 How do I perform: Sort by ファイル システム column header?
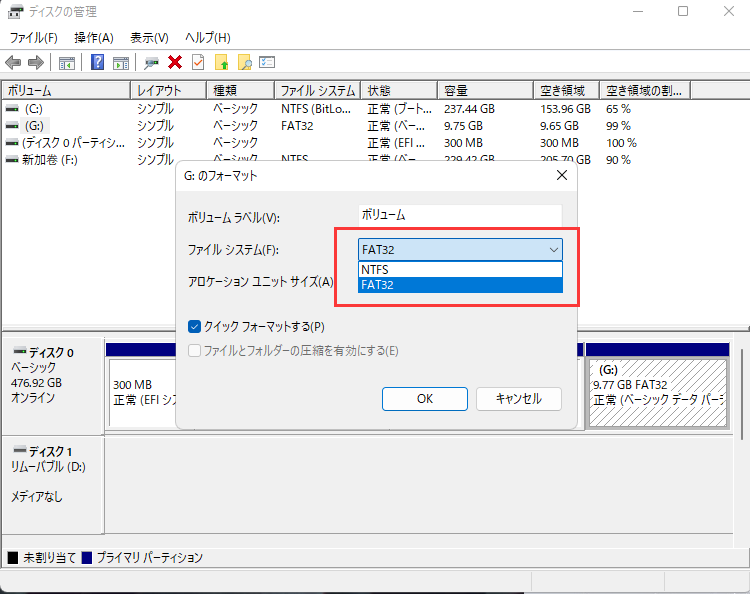click(x=318, y=90)
